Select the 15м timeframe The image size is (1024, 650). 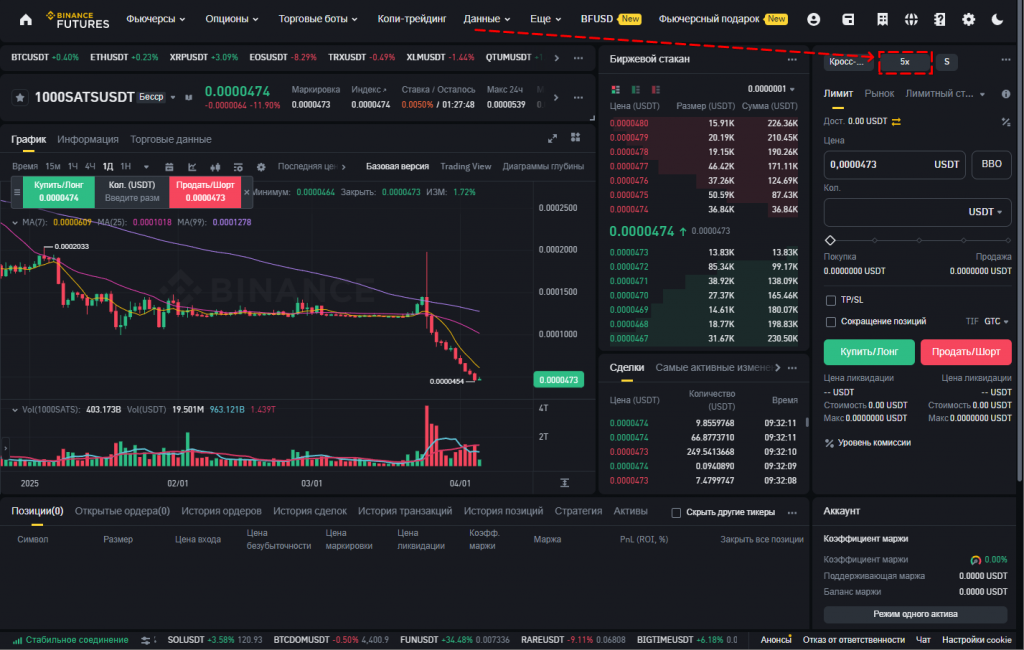tap(53, 167)
